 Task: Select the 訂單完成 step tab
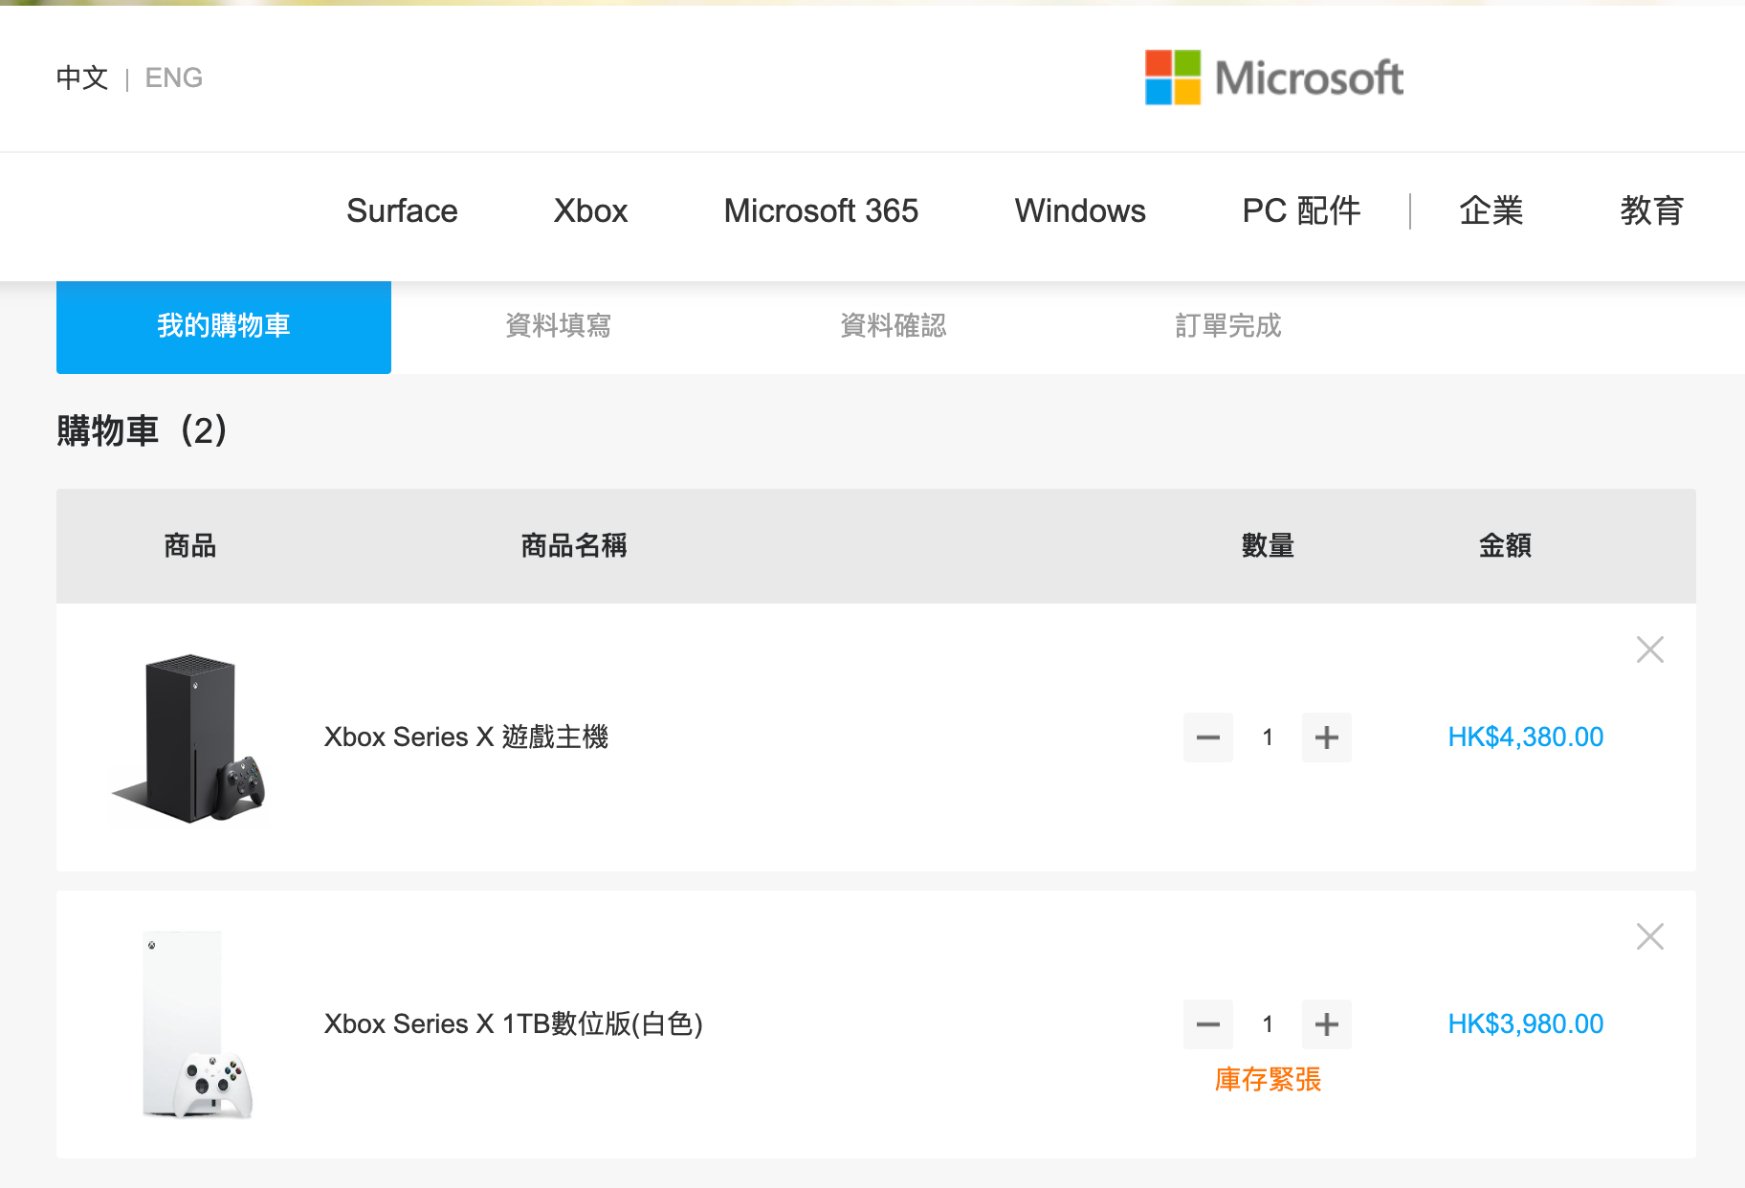(x=1228, y=326)
